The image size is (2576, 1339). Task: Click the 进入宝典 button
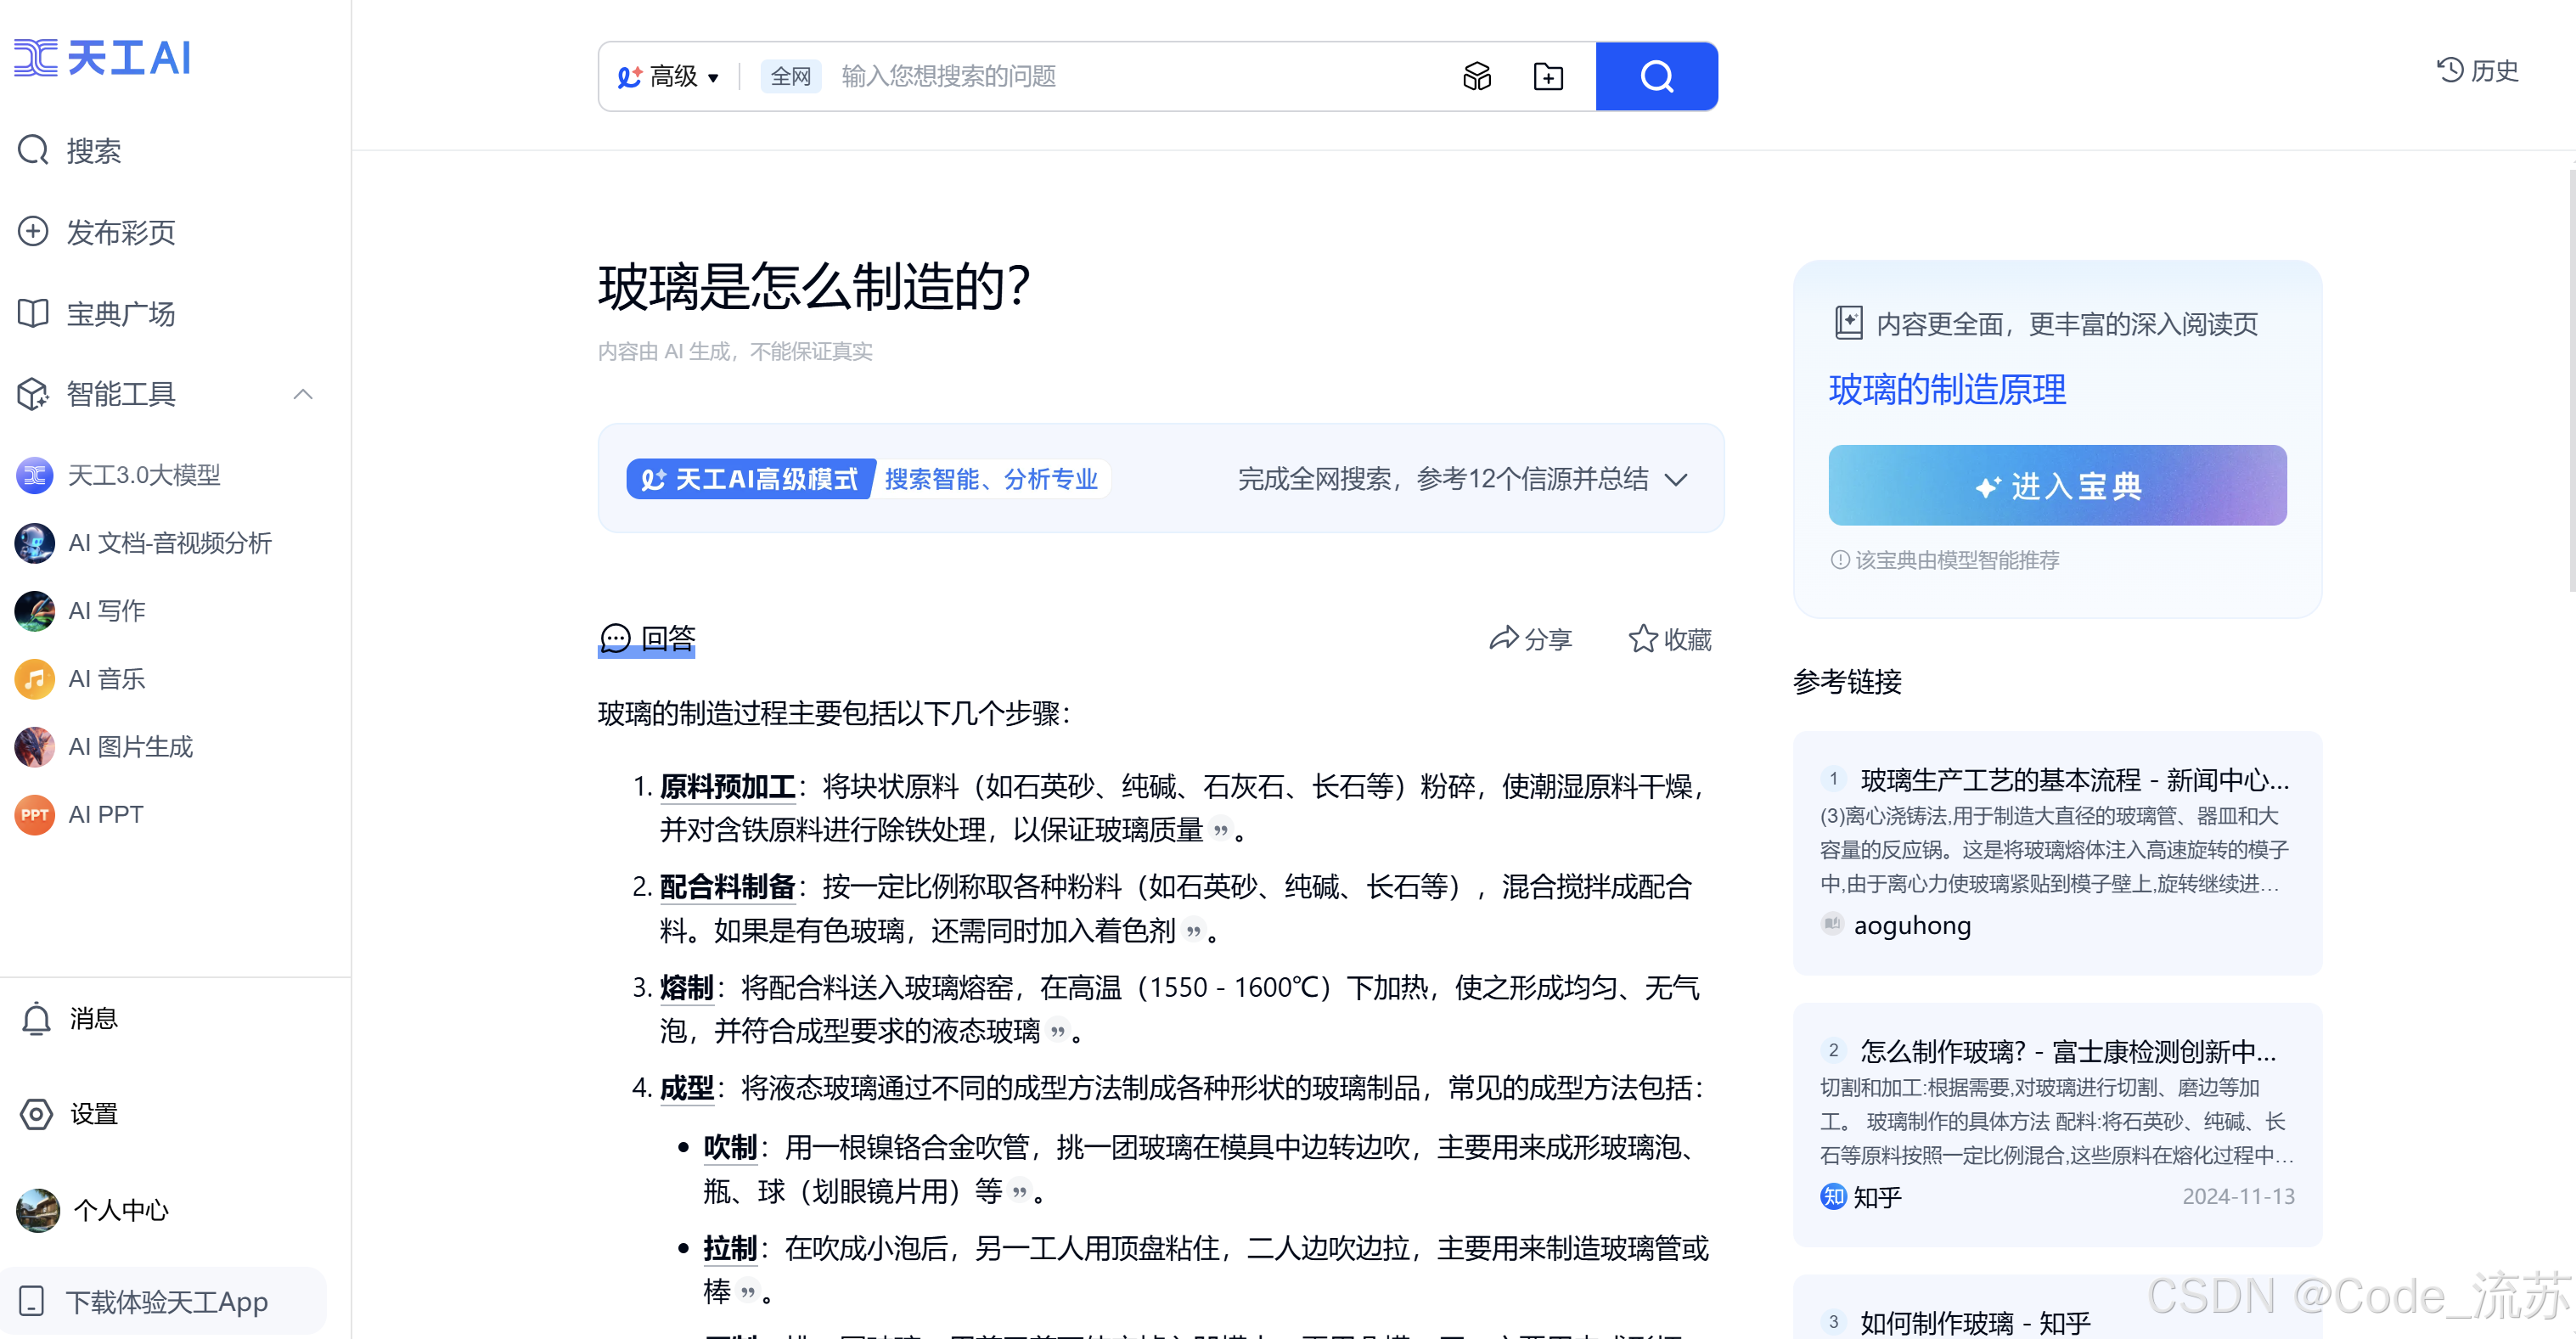pyautogui.click(x=2057, y=486)
